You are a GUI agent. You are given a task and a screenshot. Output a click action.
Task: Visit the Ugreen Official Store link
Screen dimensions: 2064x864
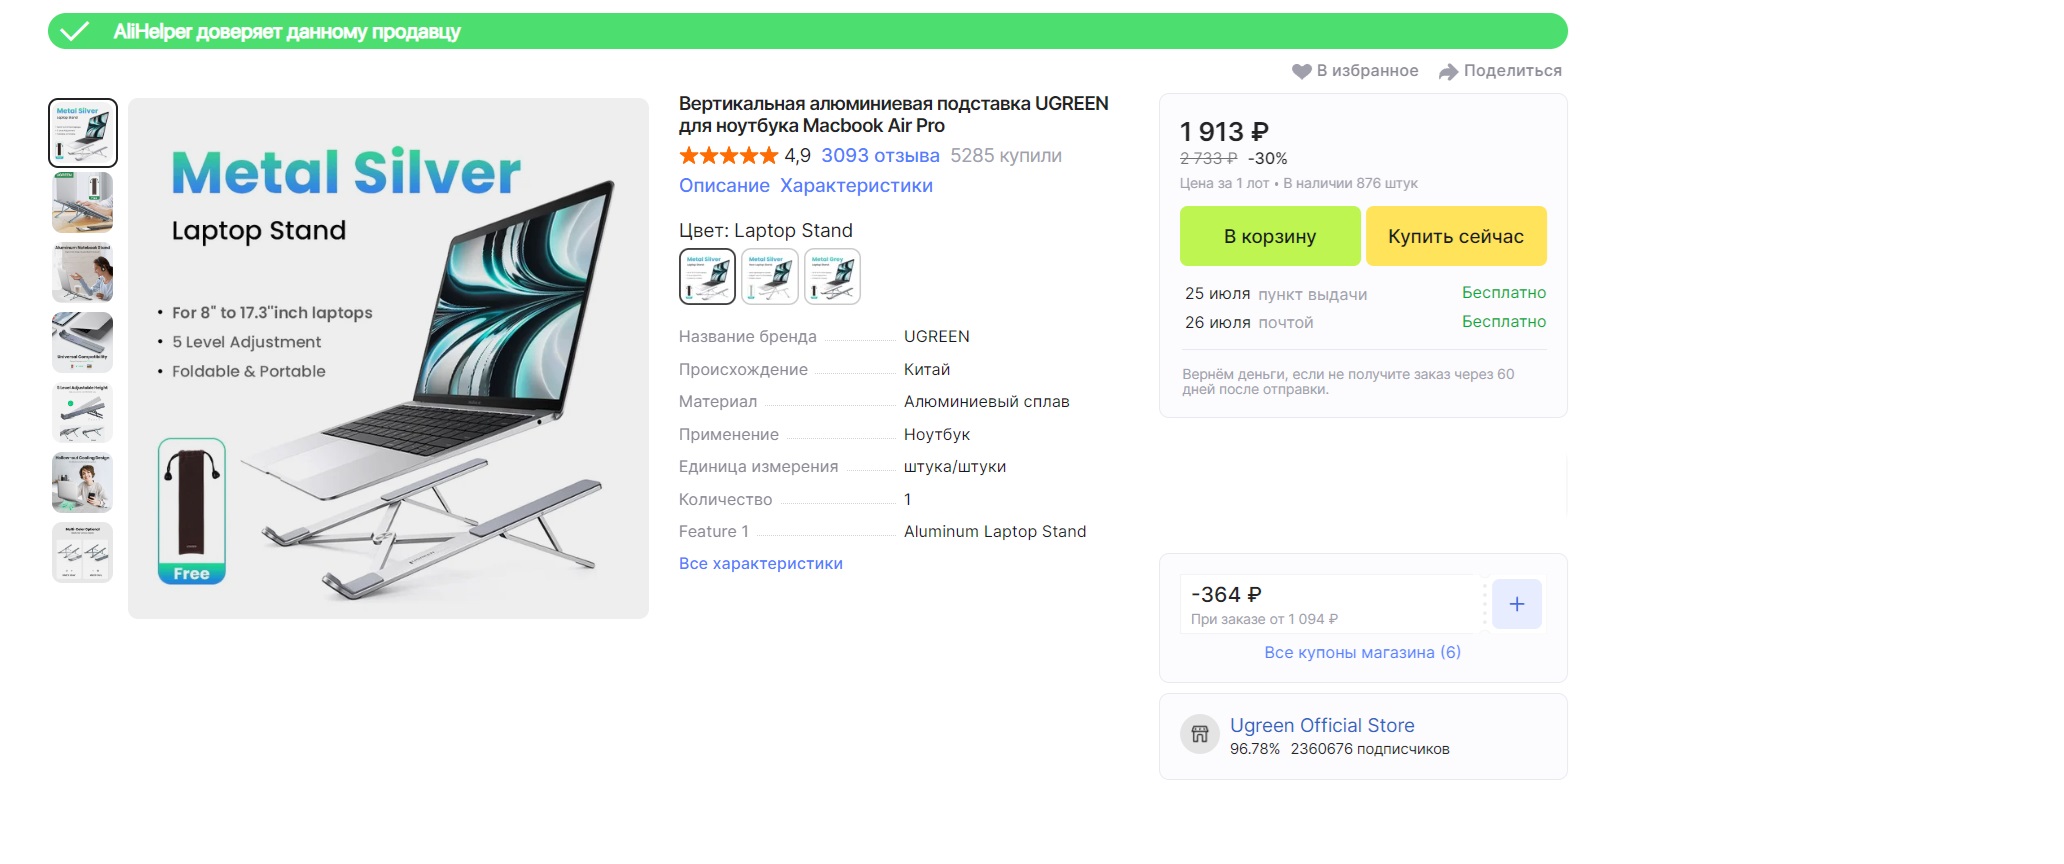coord(1322,726)
